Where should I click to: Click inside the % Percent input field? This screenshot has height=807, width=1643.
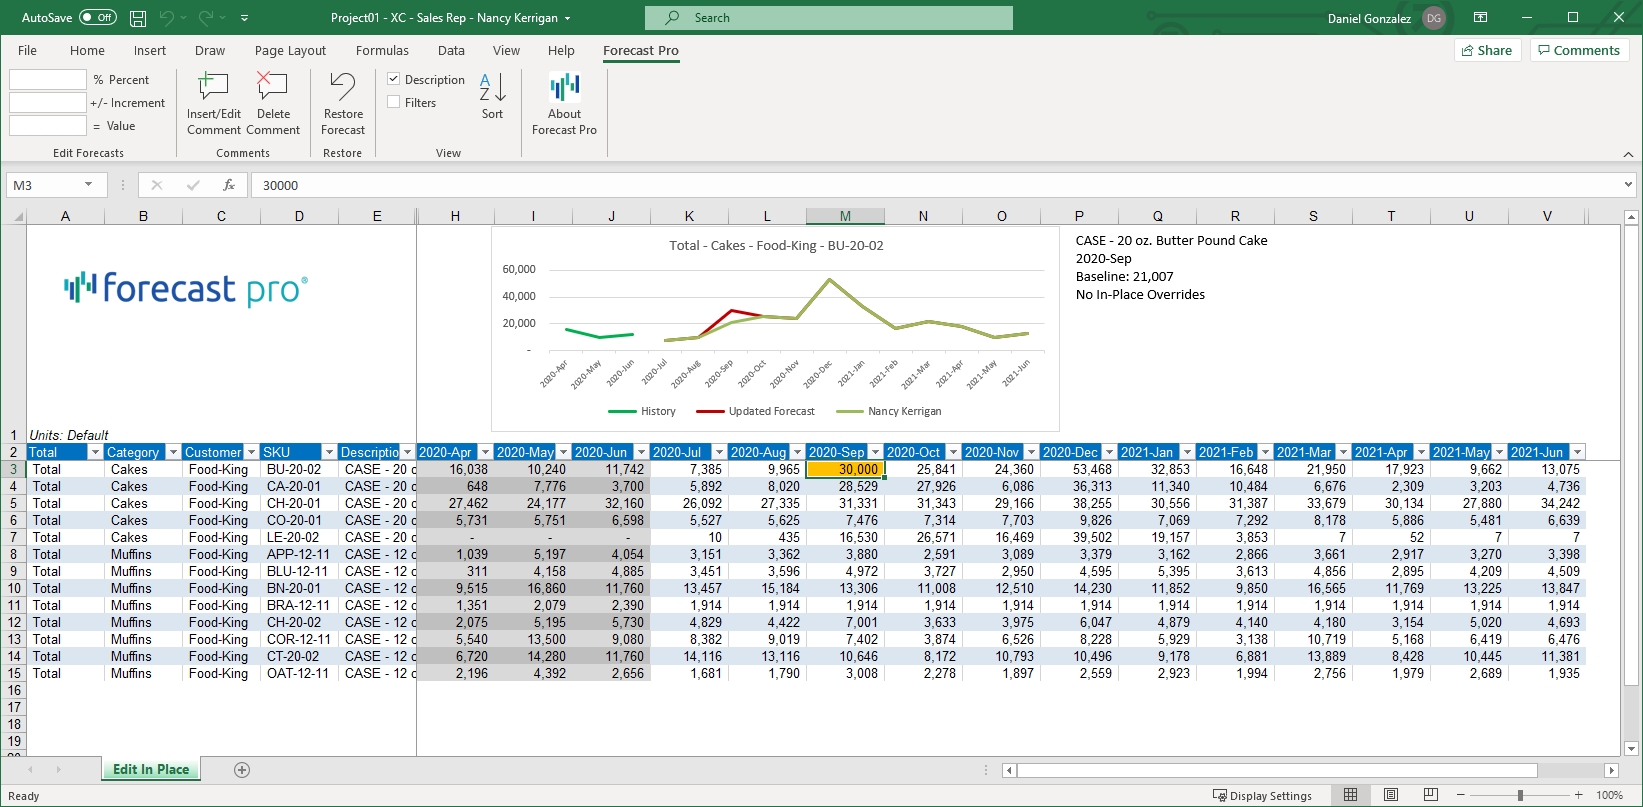click(x=48, y=79)
